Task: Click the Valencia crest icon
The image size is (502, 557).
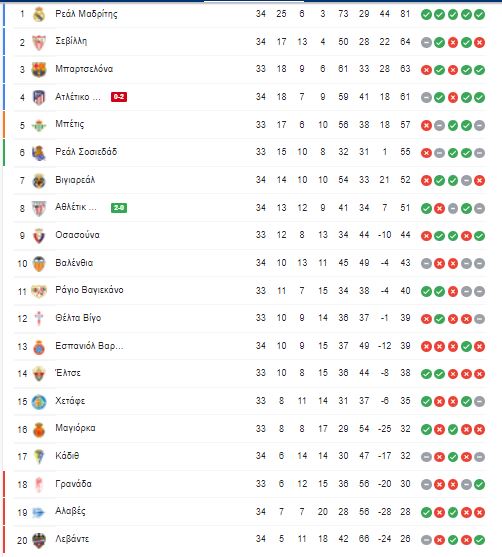Action: (x=39, y=264)
